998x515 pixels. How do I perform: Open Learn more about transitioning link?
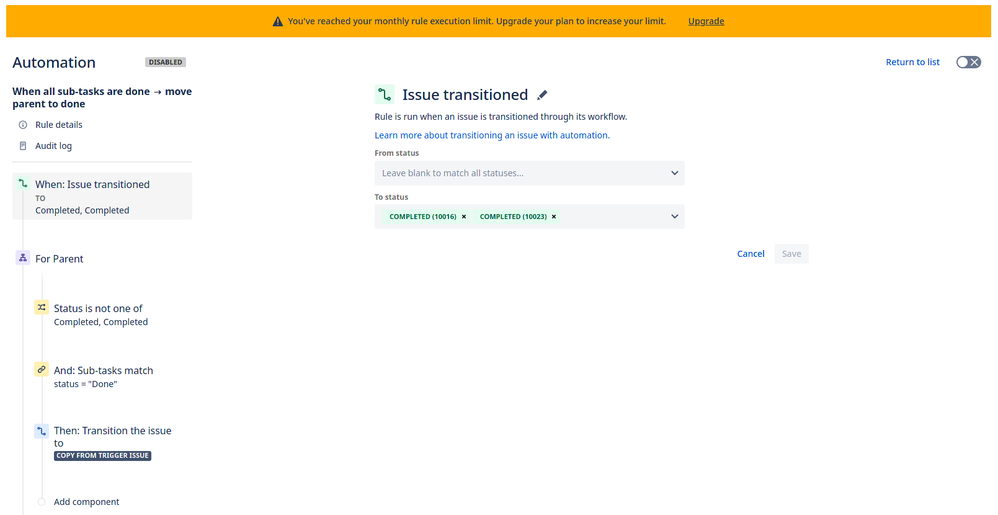[x=492, y=135]
